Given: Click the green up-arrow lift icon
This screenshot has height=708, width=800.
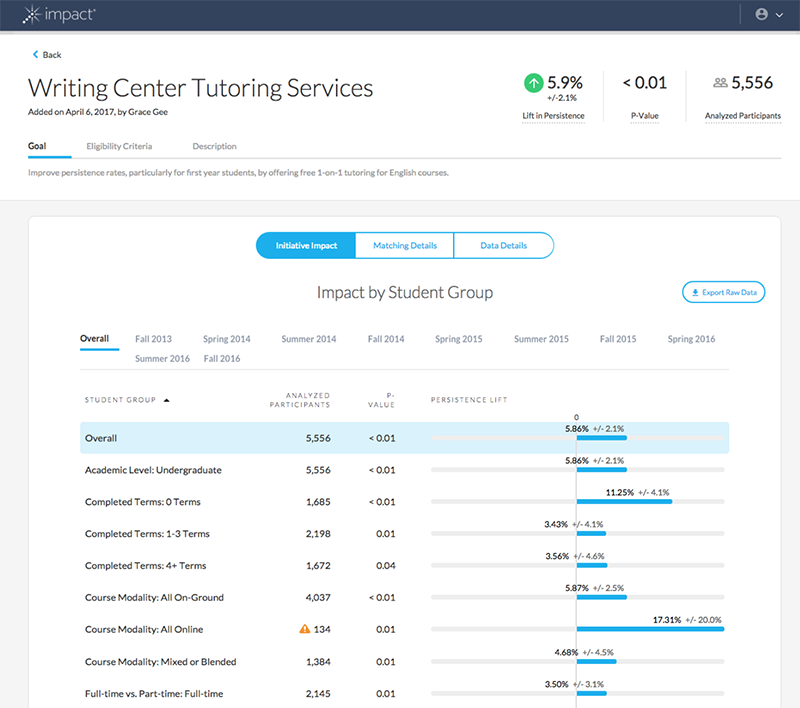Looking at the screenshot, I should (x=533, y=83).
